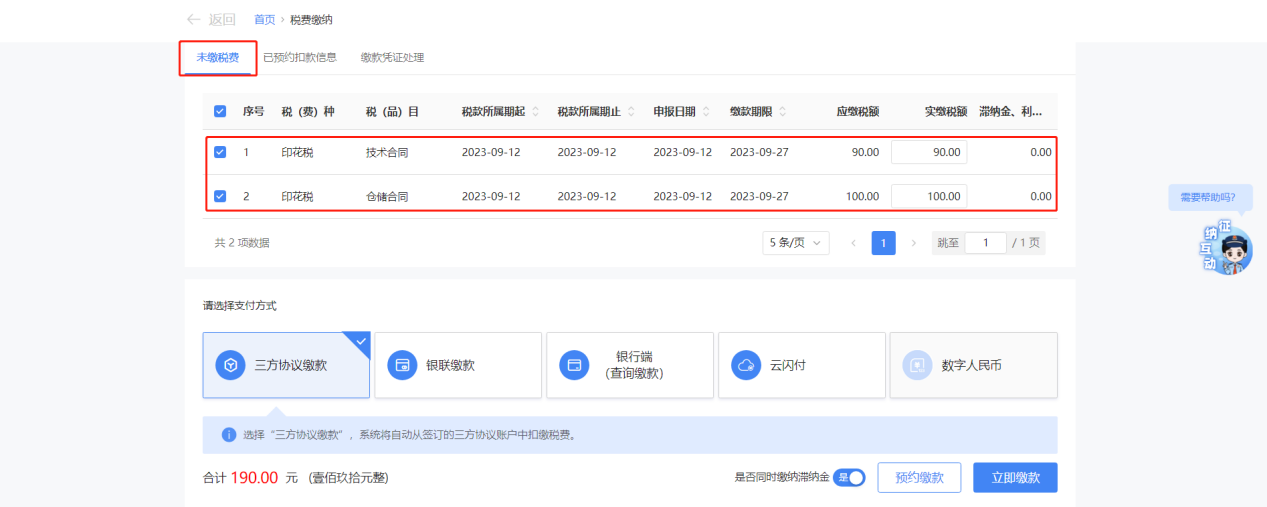
Task: Choose the 银行端(查询缴款) icon
Action: click(575, 365)
